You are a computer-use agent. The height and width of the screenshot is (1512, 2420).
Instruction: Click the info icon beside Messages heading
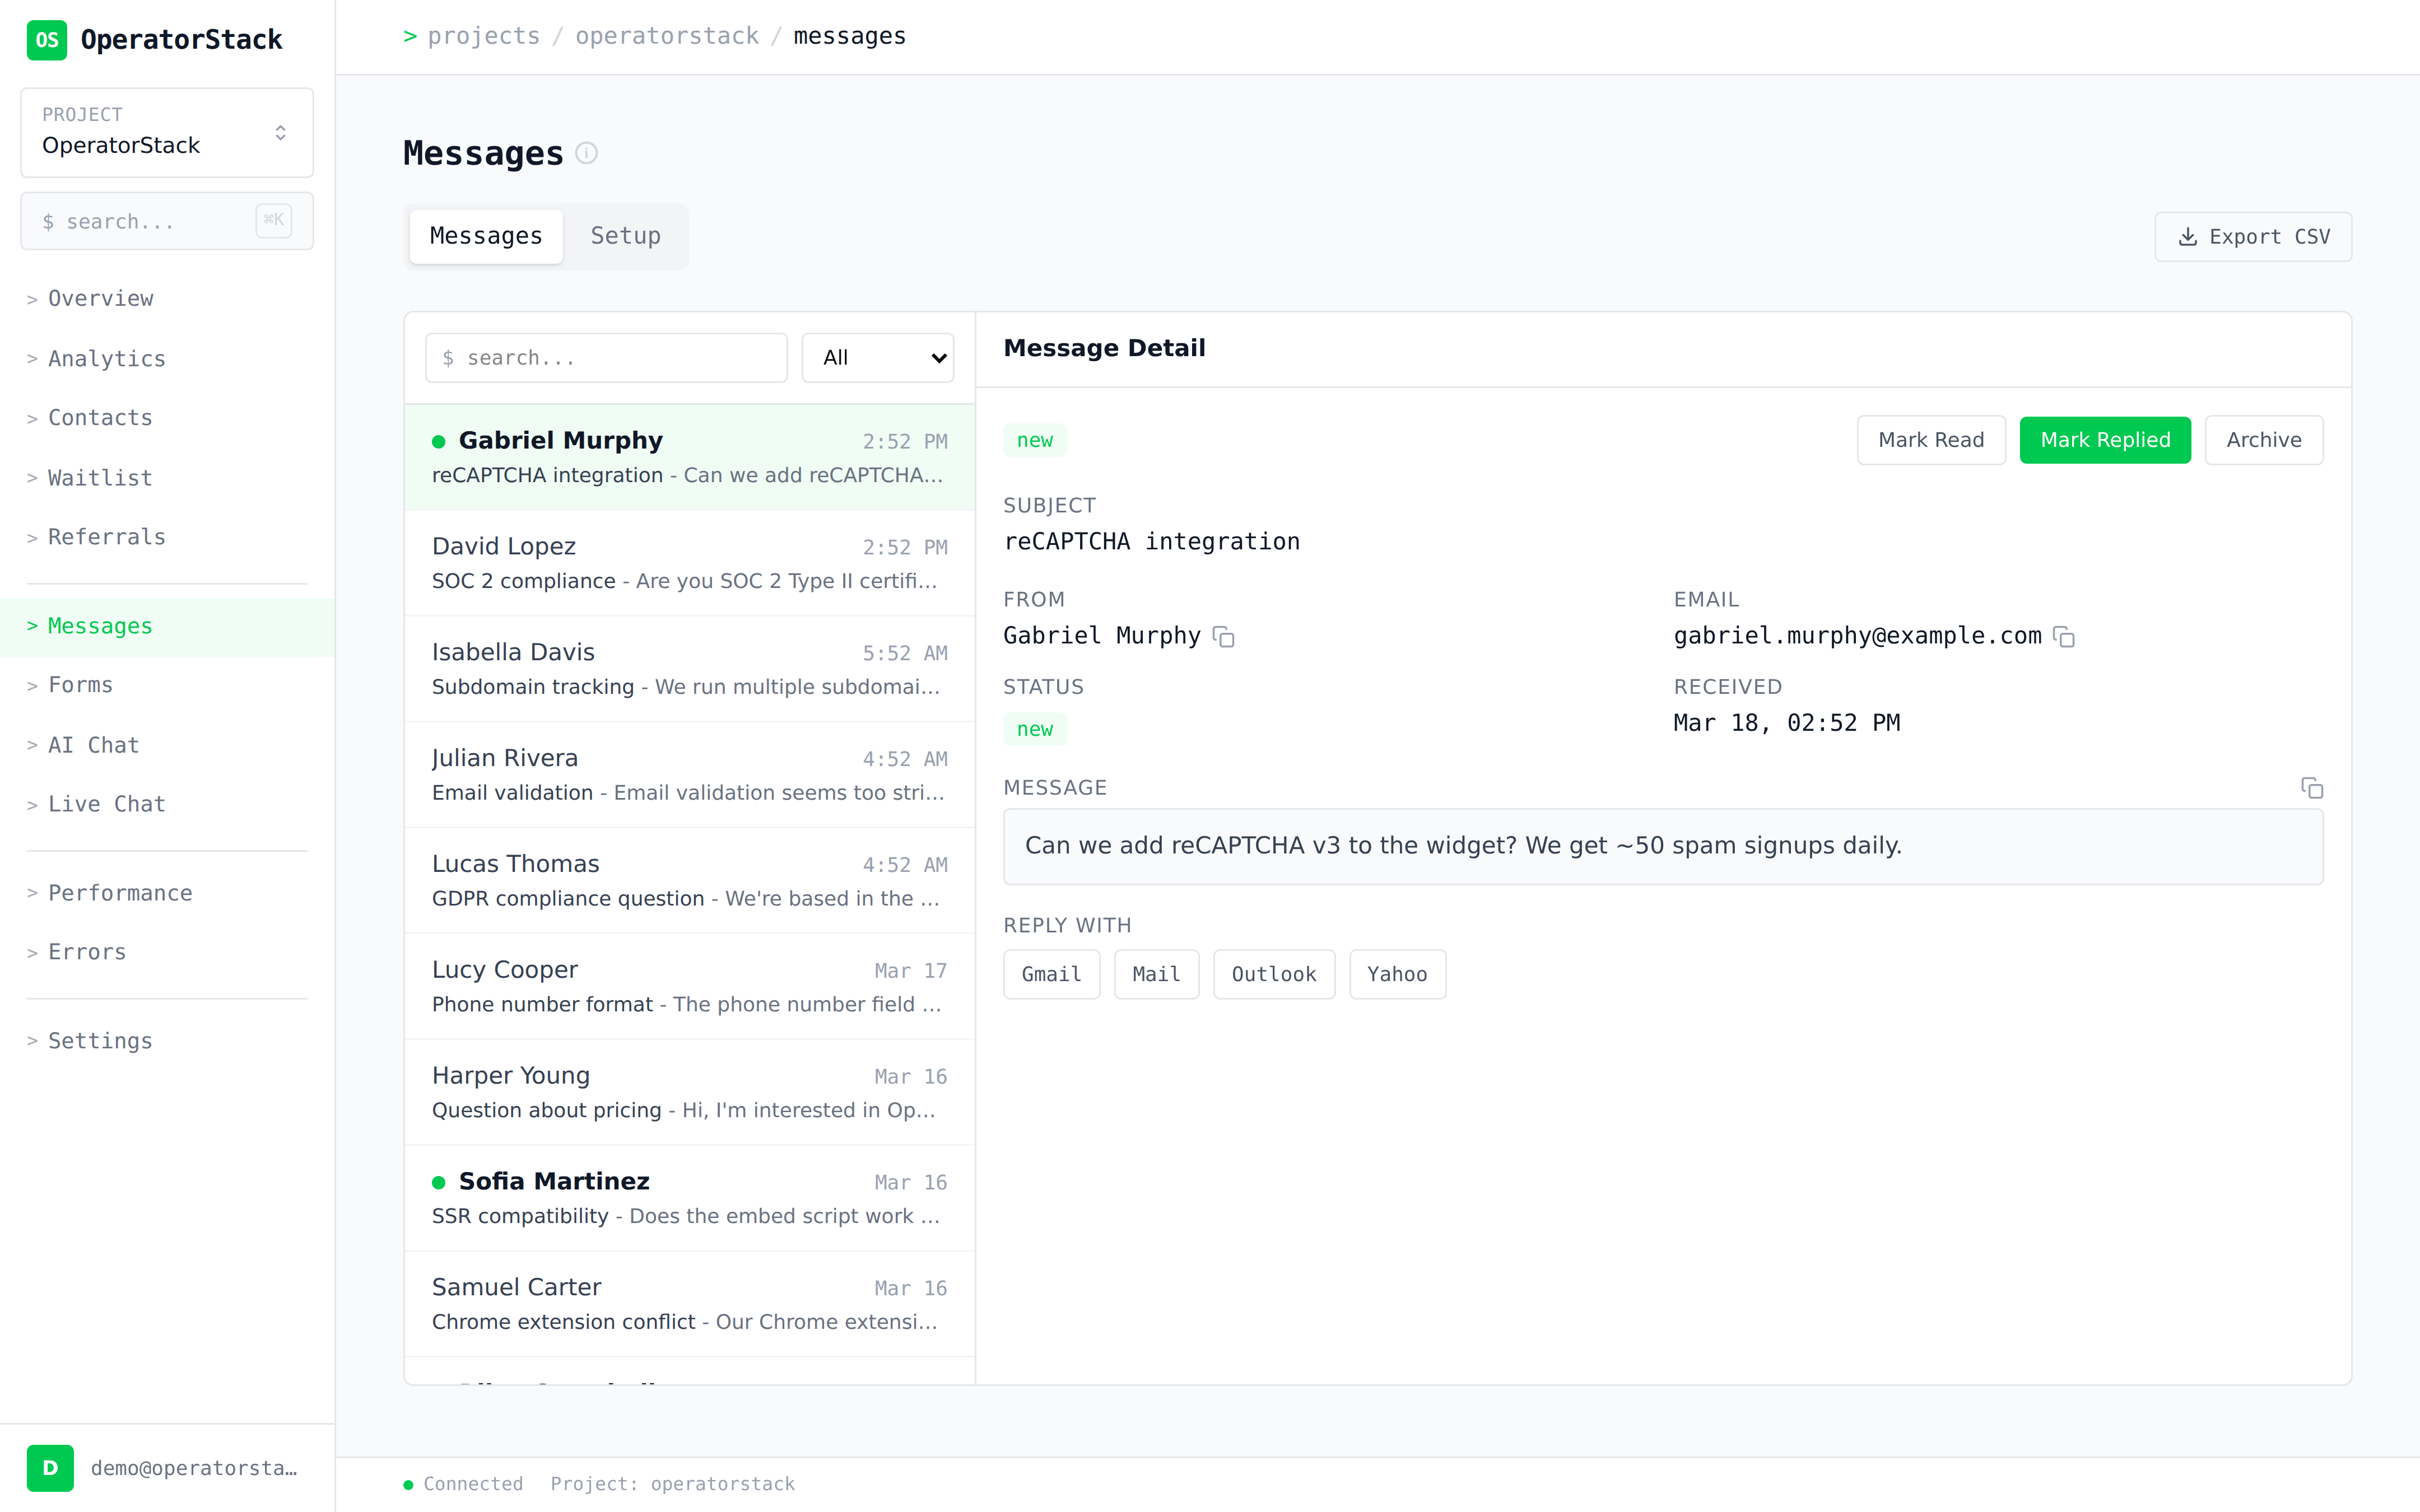click(x=587, y=153)
